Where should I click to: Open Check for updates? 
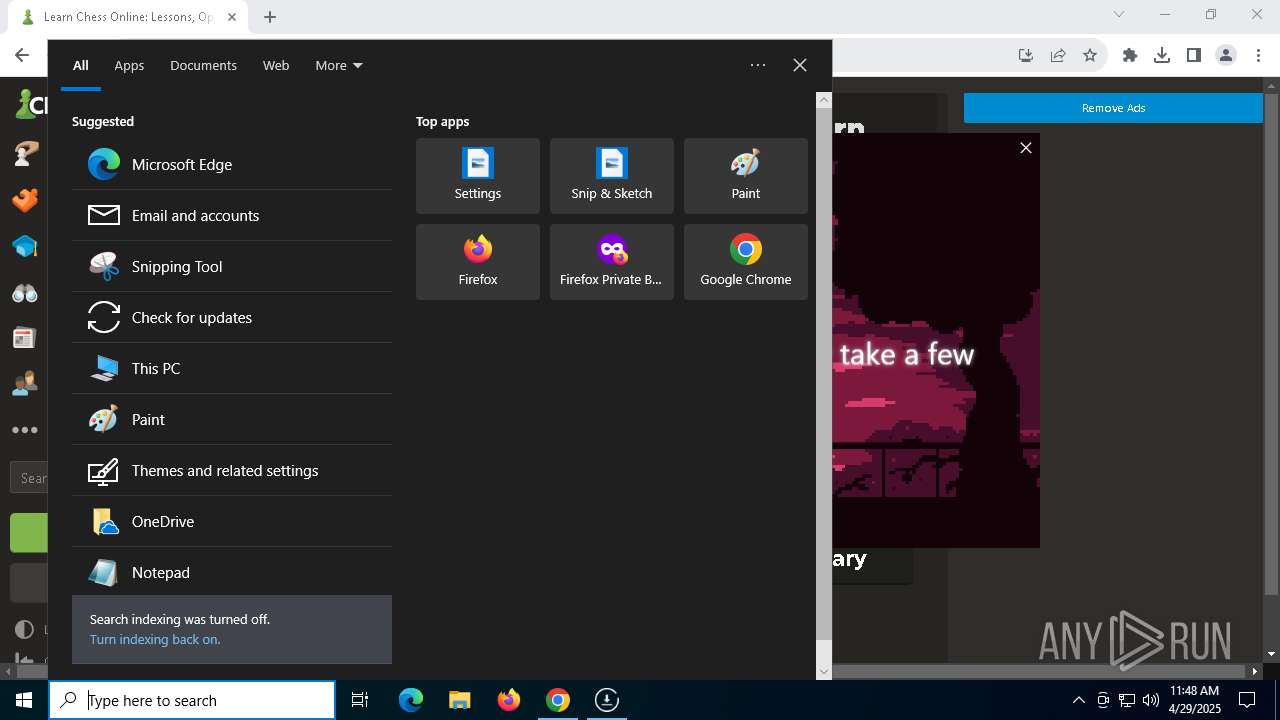pyautogui.click(x=232, y=317)
